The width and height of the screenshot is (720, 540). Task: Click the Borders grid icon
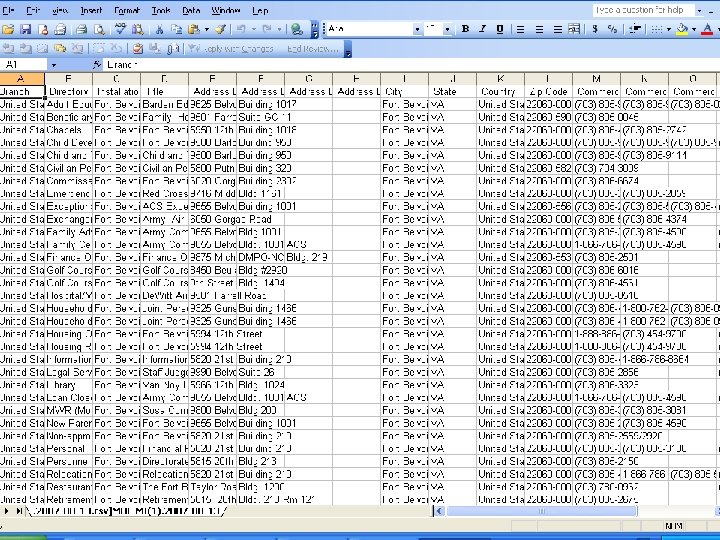[x=657, y=29]
